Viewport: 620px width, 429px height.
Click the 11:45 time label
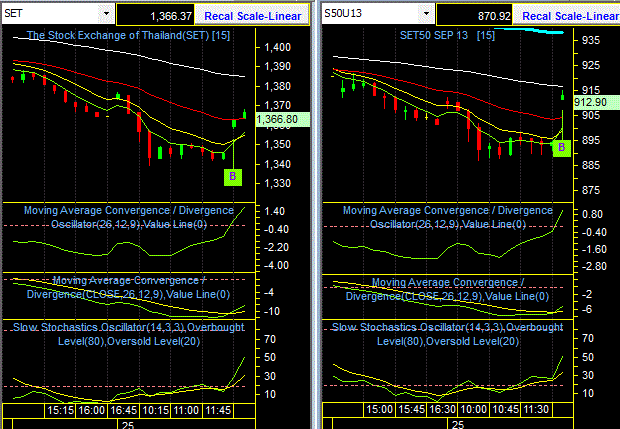[218, 410]
